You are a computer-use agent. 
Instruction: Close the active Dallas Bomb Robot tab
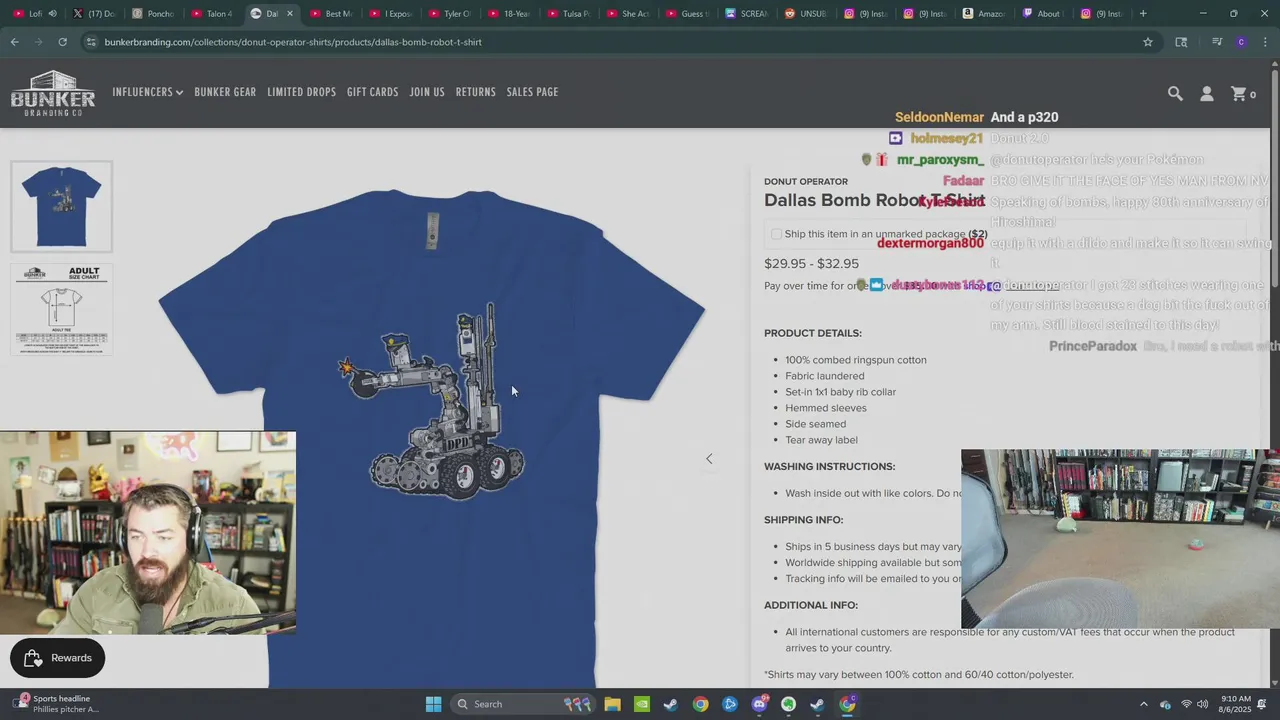(x=290, y=14)
